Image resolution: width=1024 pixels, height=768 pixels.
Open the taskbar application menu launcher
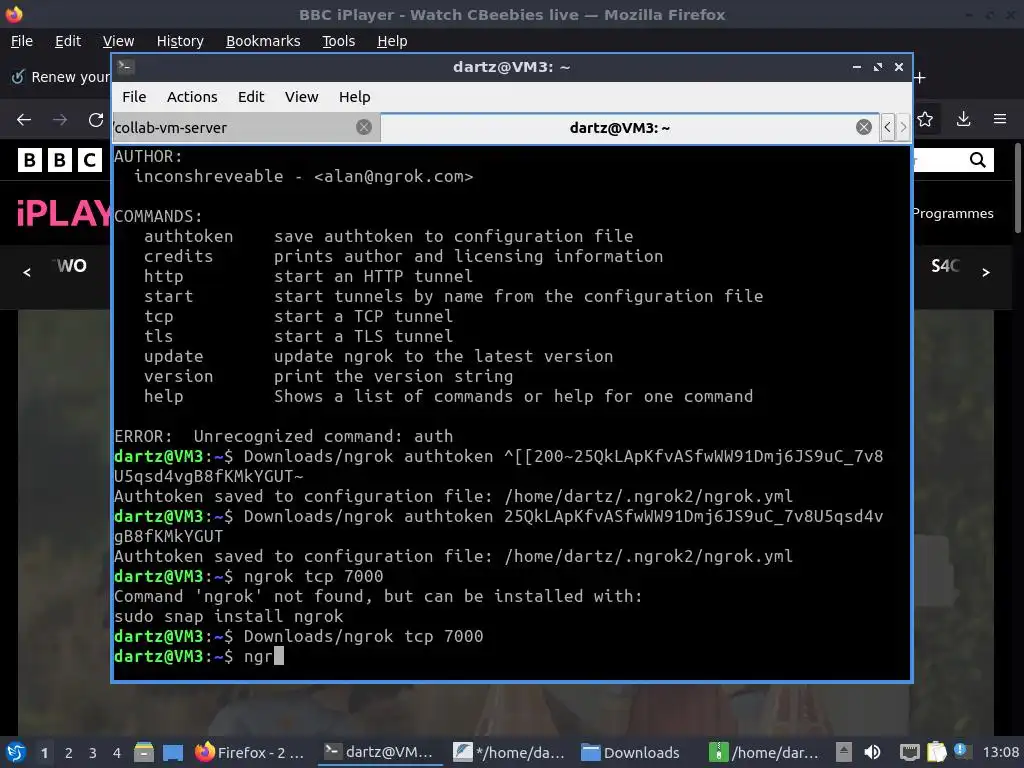point(16,752)
